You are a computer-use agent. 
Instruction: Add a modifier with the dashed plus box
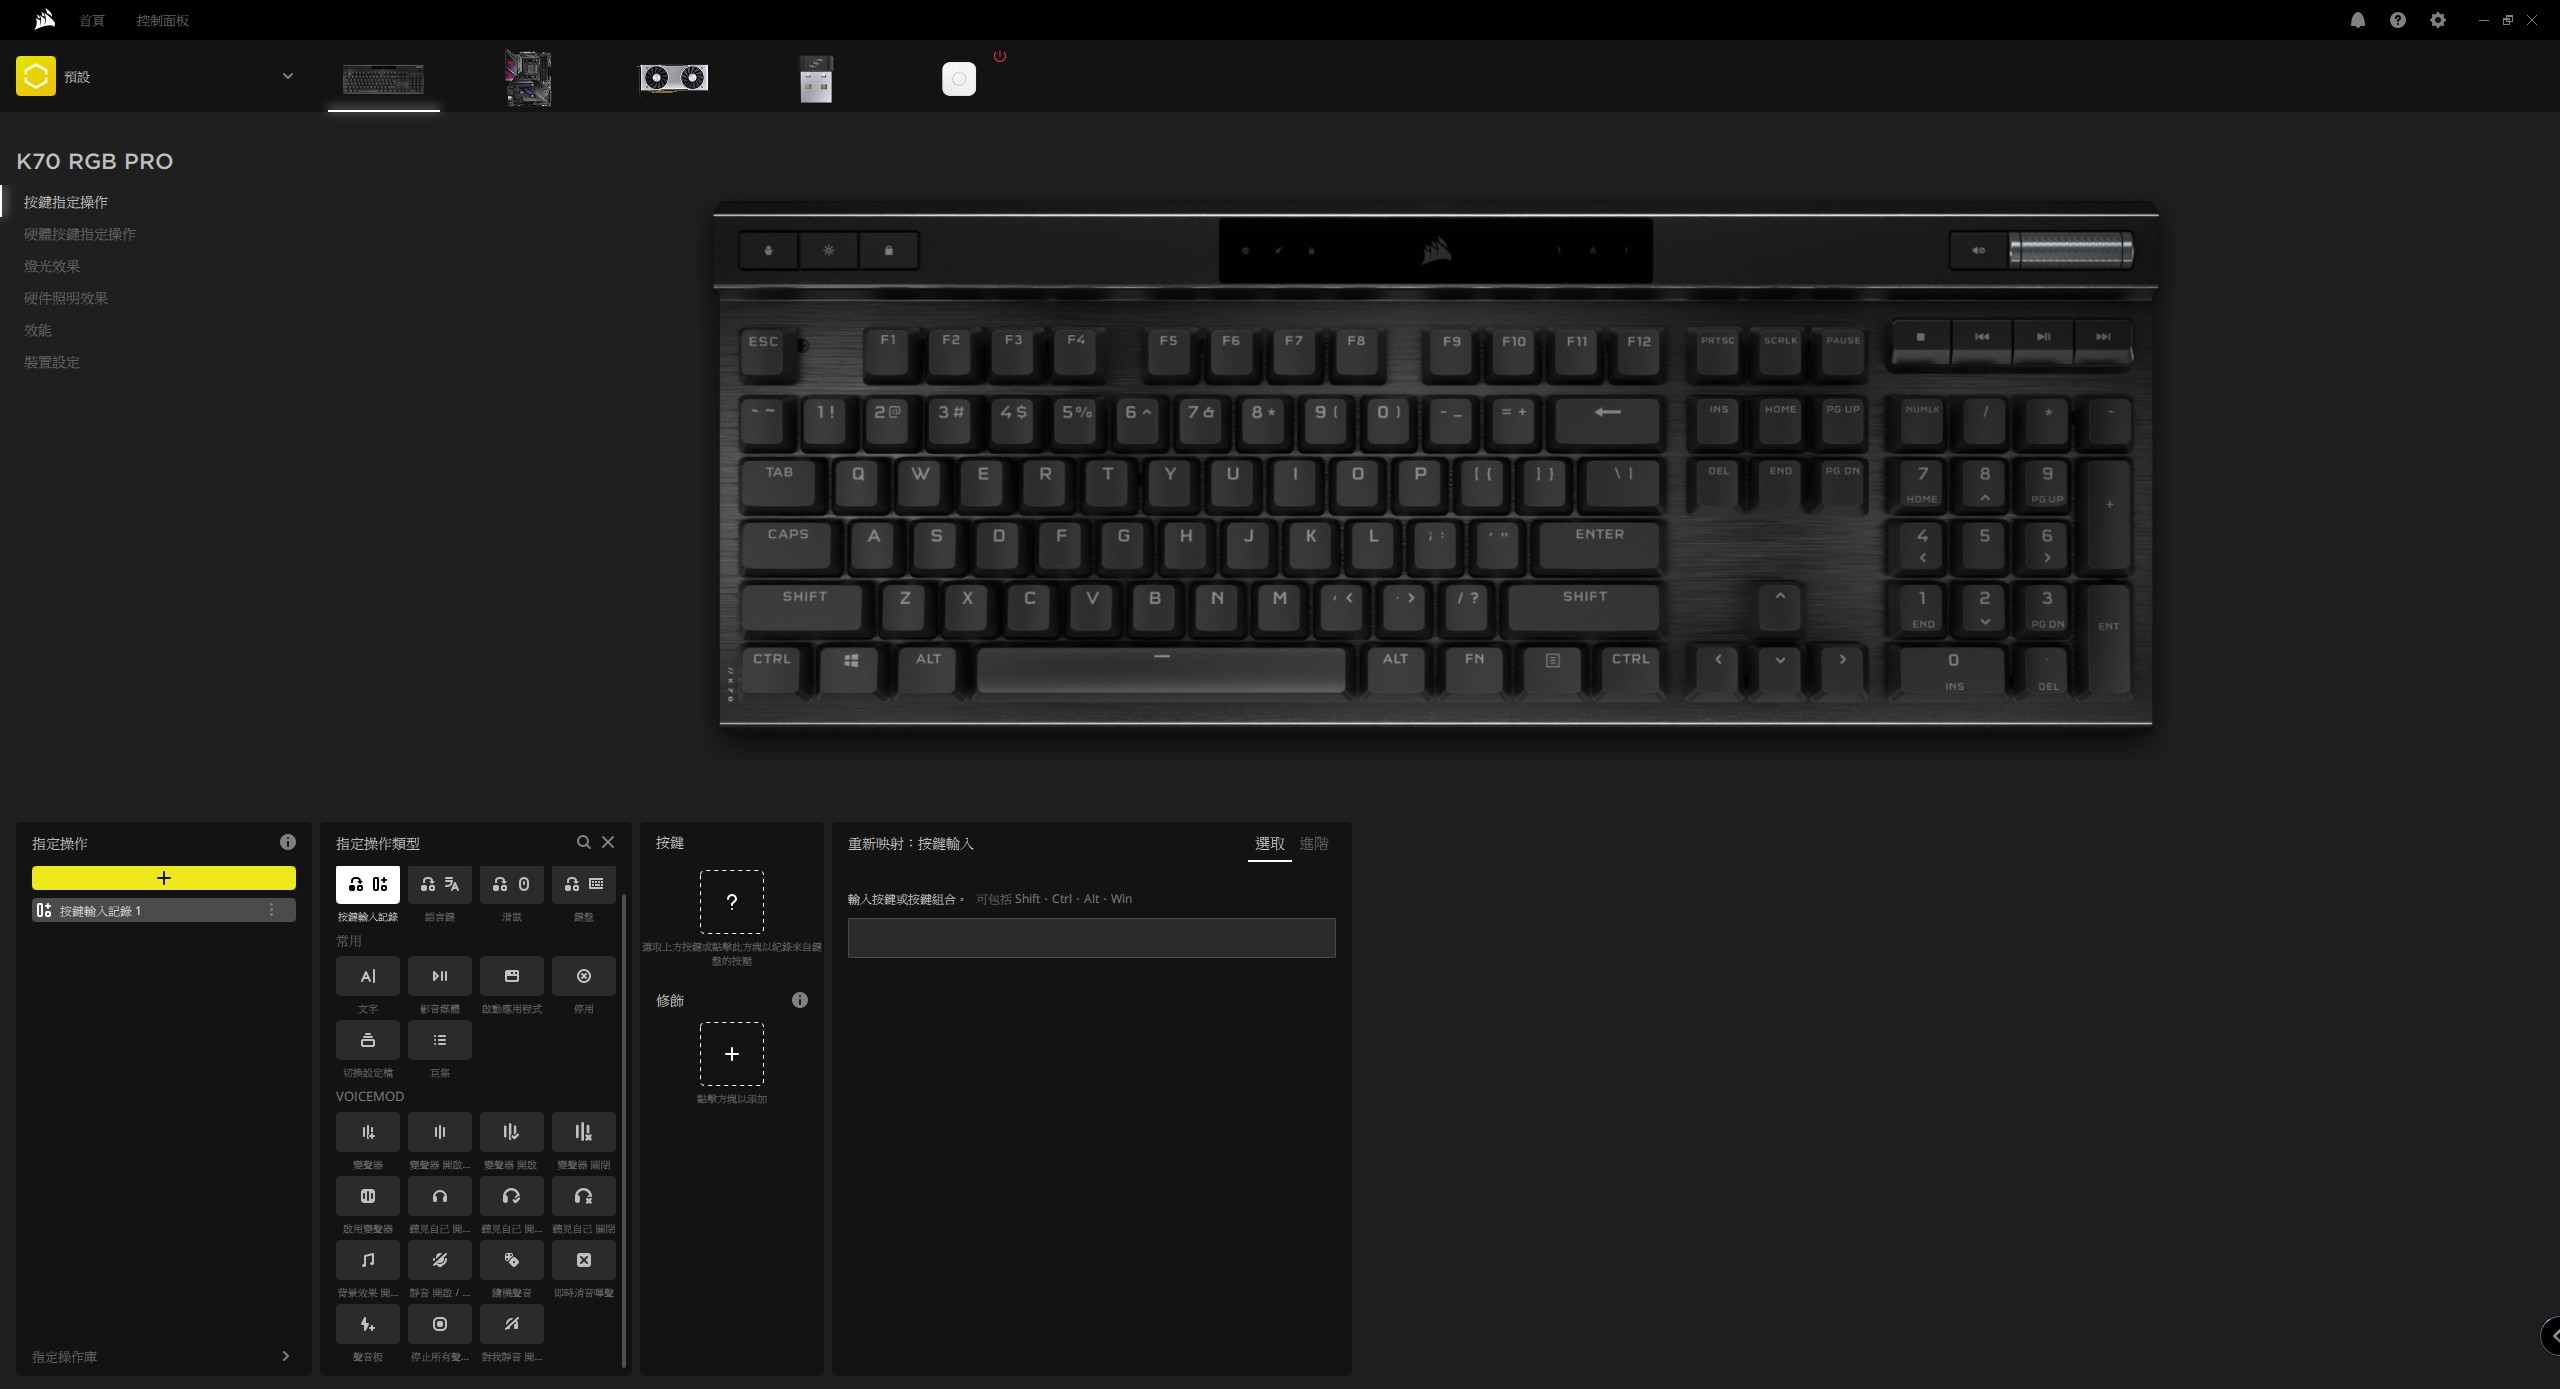click(x=731, y=1054)
